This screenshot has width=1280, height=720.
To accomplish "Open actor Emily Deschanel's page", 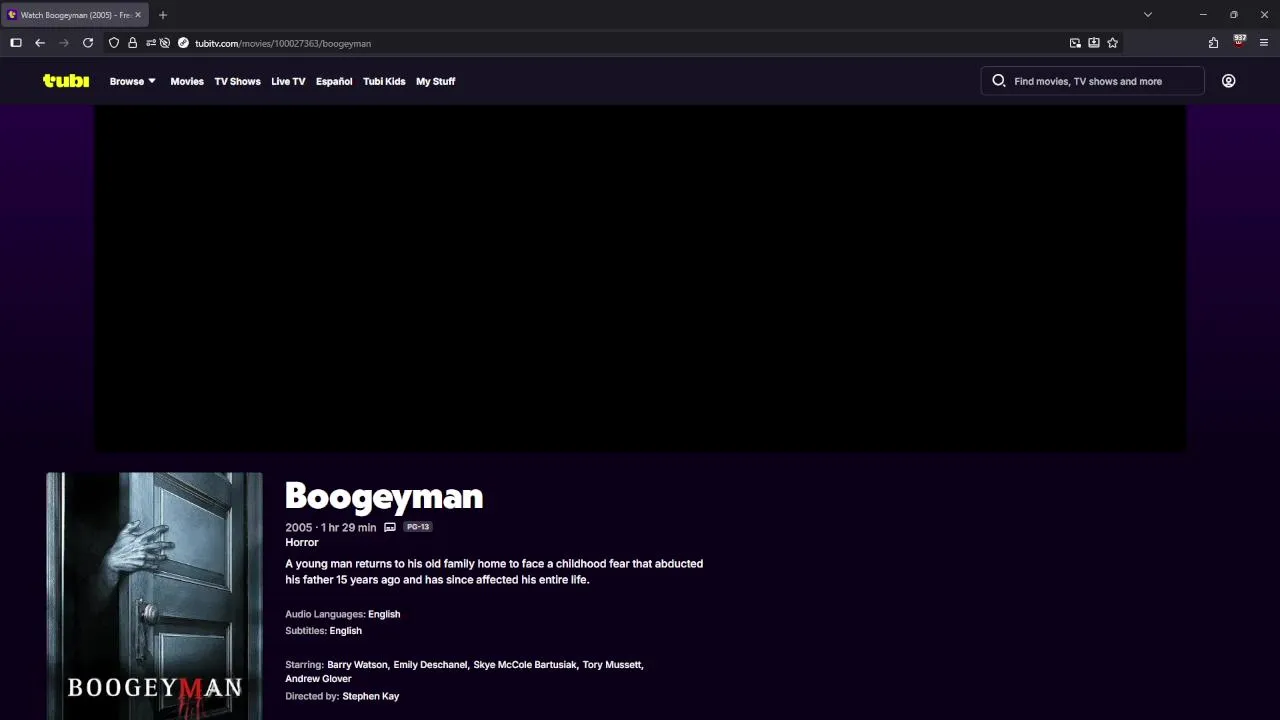I will [x=430, y=664].
